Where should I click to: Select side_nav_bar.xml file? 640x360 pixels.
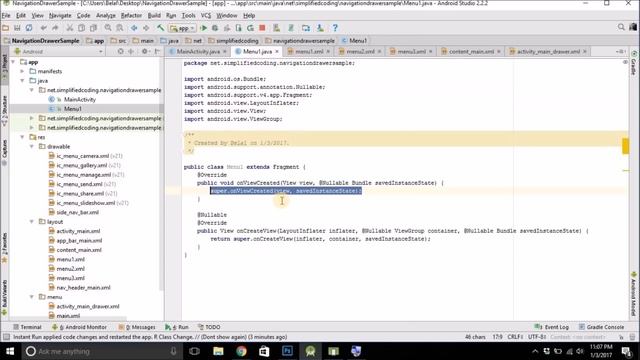(x=78, y=212)
